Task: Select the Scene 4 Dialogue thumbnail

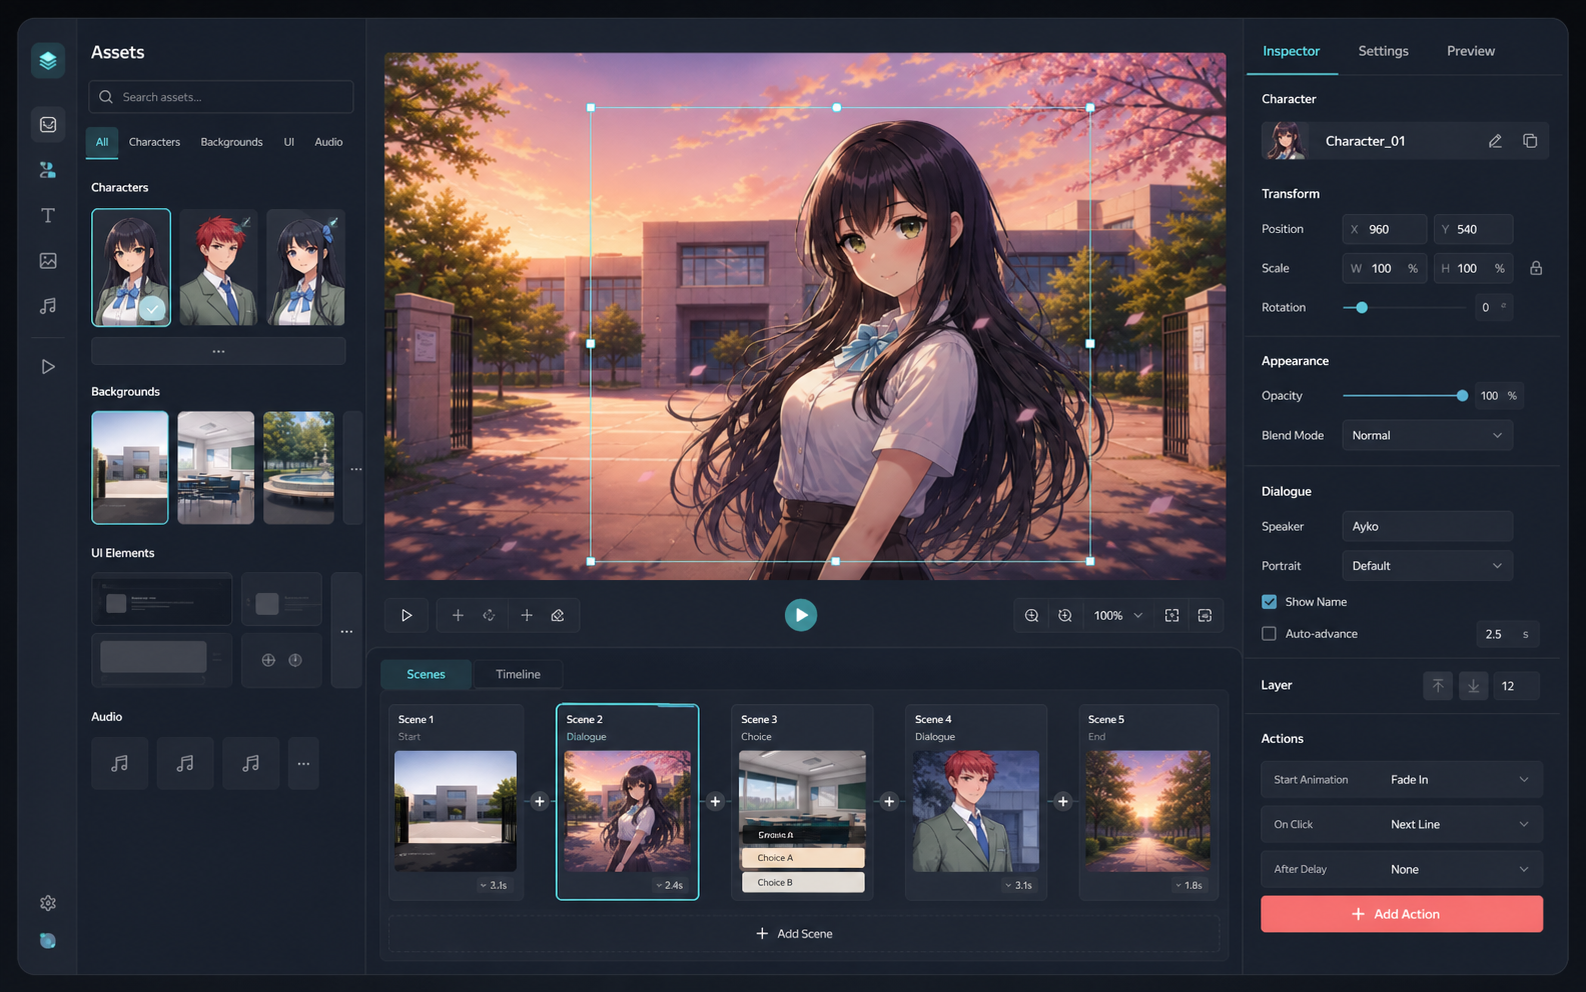Action: click(x=976, y=811)
